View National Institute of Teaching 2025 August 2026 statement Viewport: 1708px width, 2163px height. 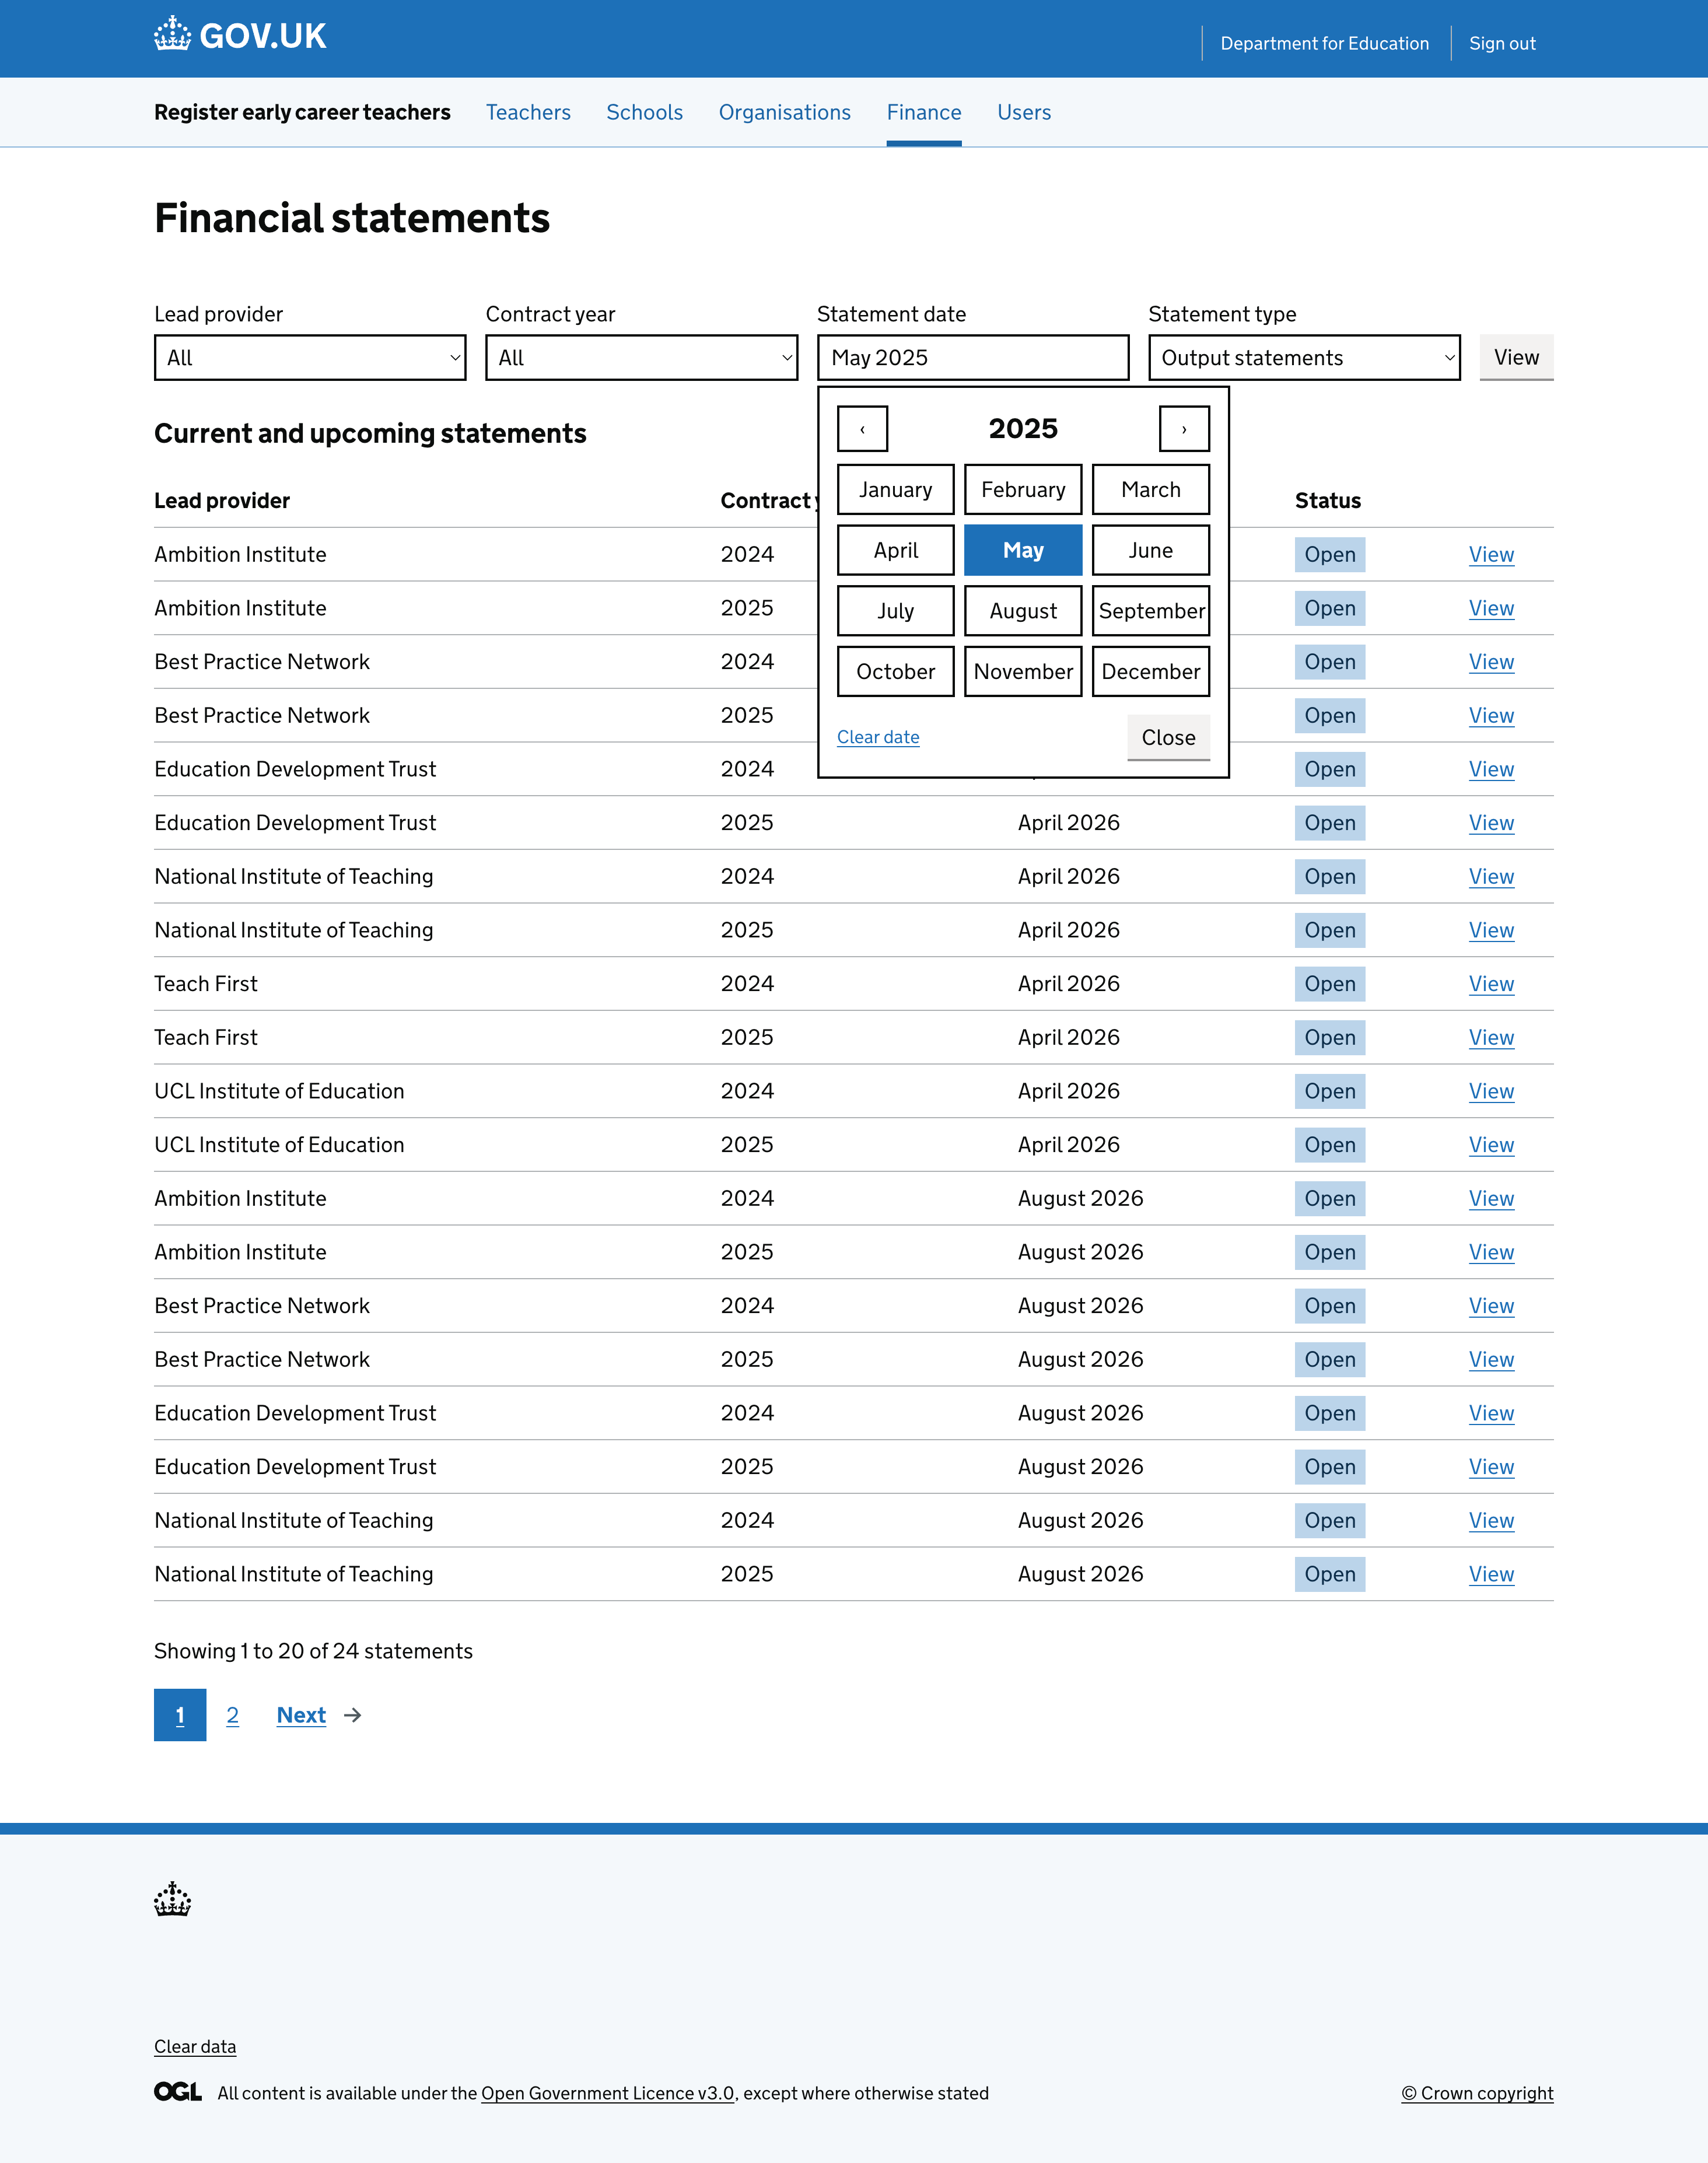1491,1574
